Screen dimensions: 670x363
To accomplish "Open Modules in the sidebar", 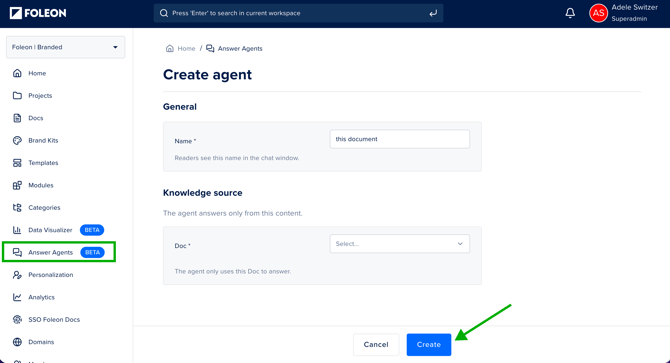I will (41, 185).
